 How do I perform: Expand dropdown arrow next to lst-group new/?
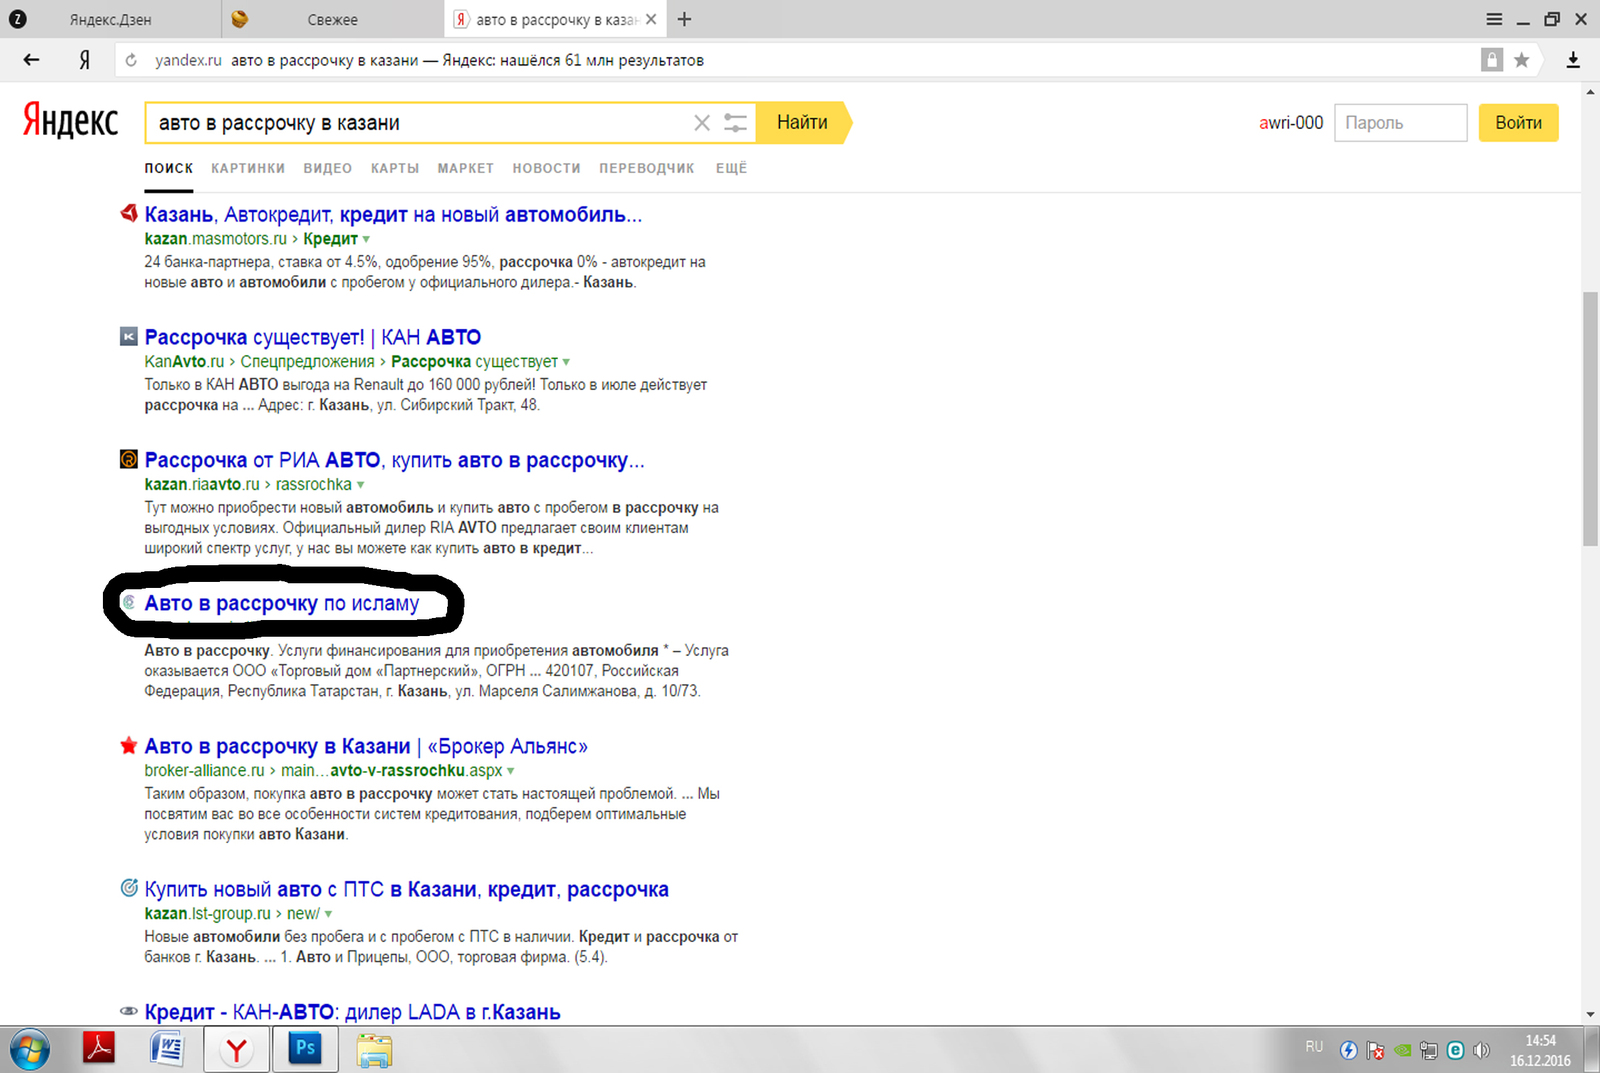328,914
